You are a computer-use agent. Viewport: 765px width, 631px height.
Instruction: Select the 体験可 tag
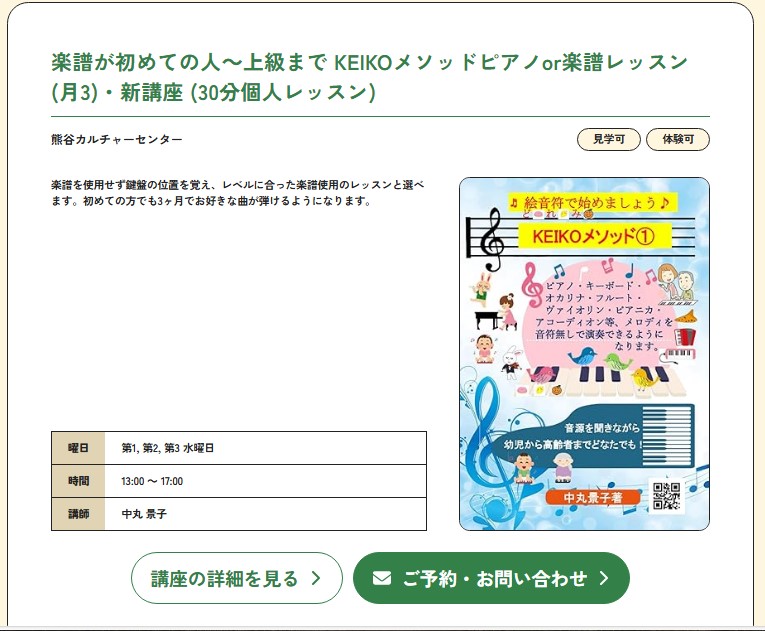pos(678,139)
